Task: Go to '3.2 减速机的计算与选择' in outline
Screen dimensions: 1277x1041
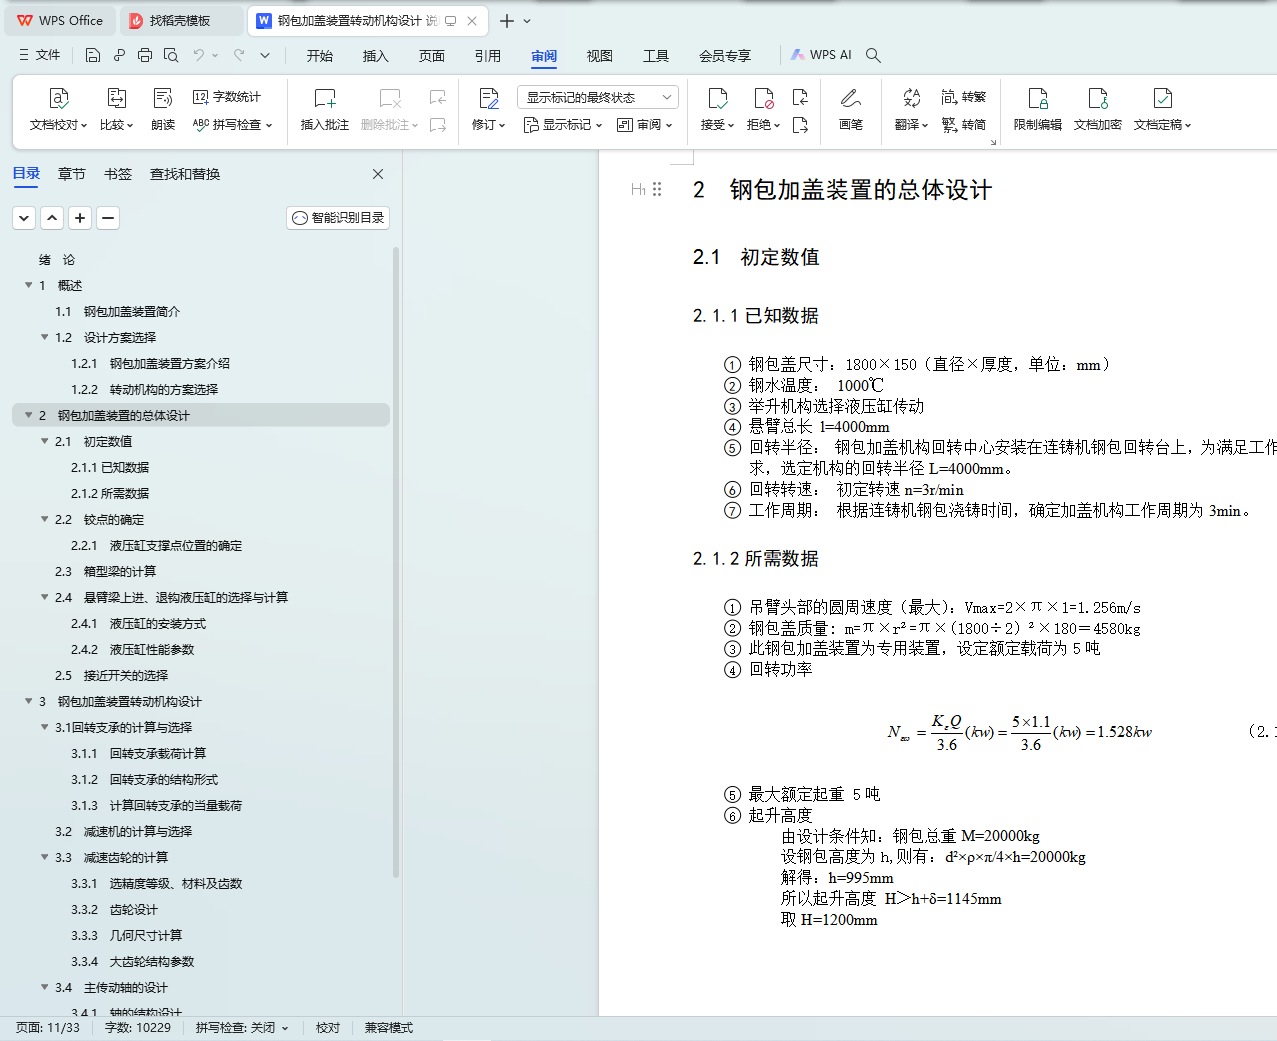Action: point(123,831)
